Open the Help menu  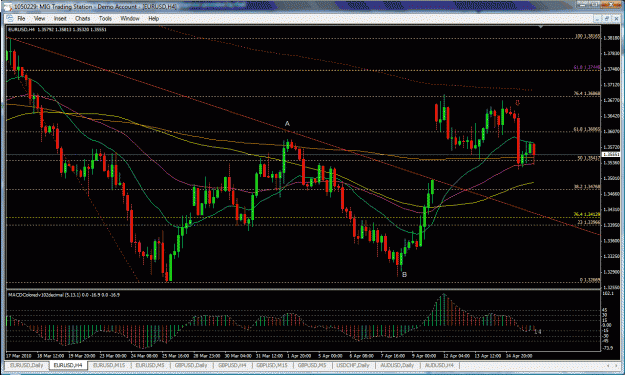[153, 18]
